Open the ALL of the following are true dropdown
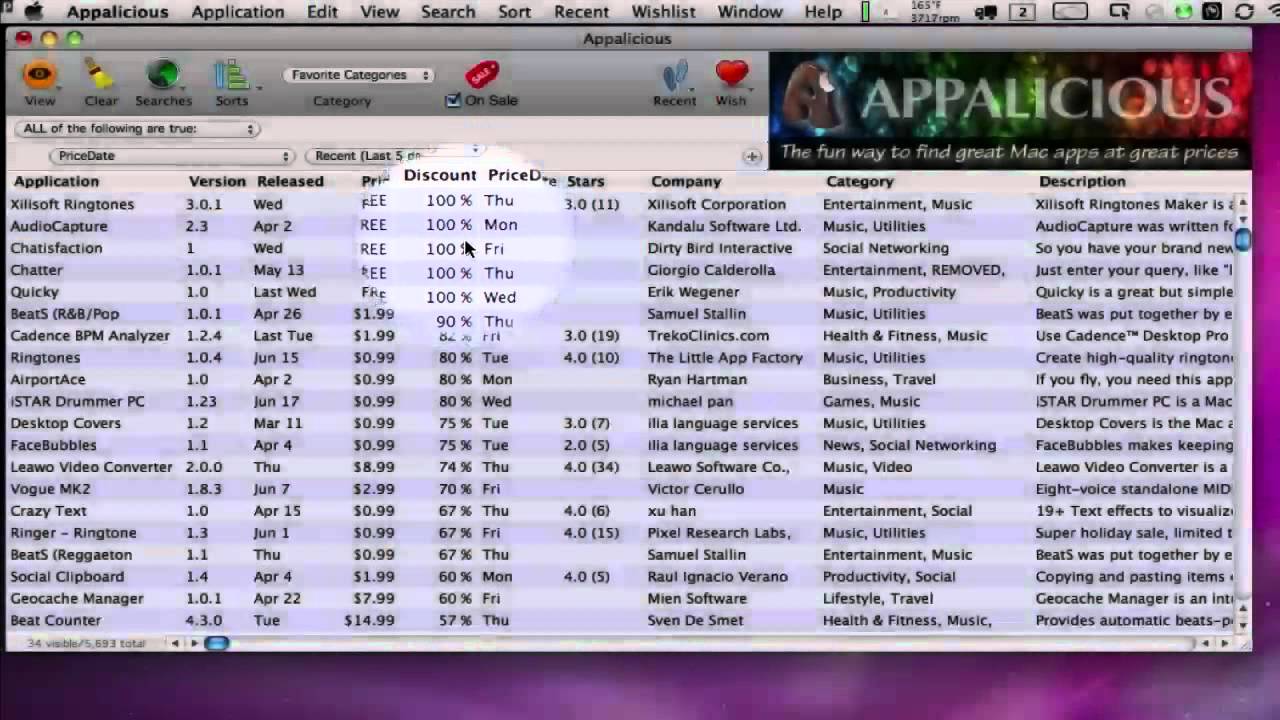Image resolution: width=1280 pixels, height=720 pixels. (x=137, y=129)
